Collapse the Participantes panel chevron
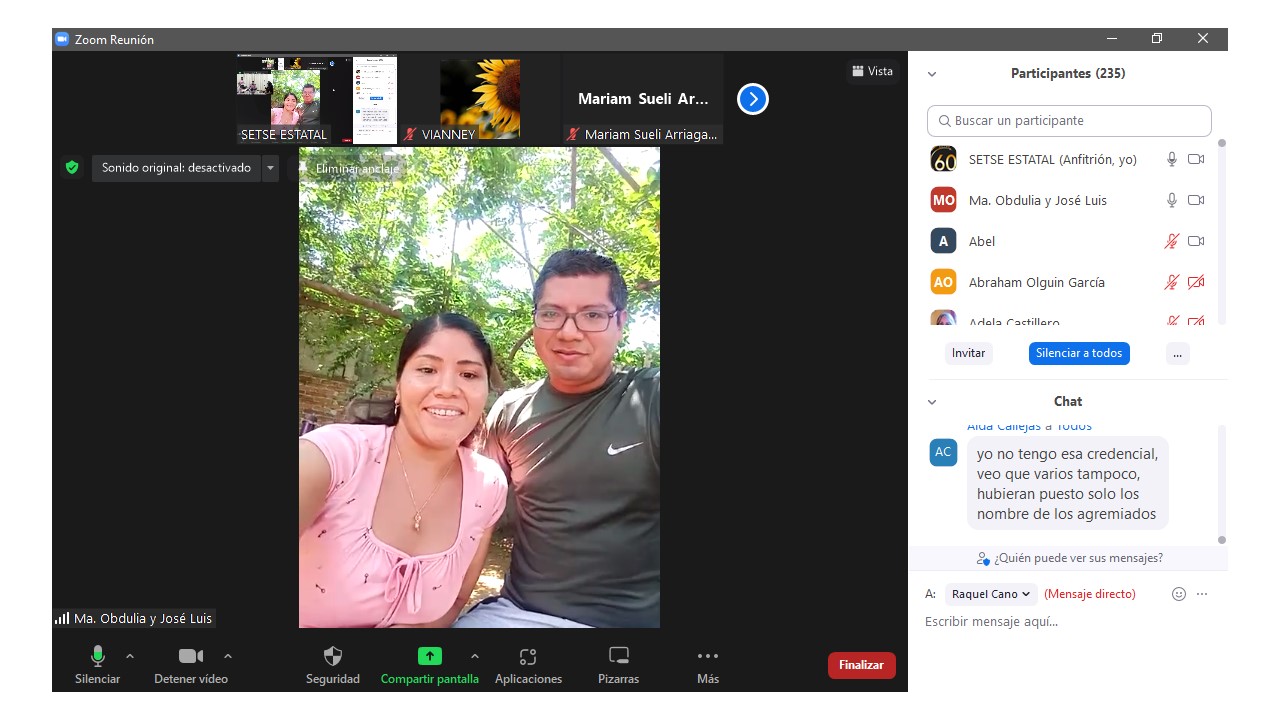This screenshot has height=720, width=1280. (932, 74)
